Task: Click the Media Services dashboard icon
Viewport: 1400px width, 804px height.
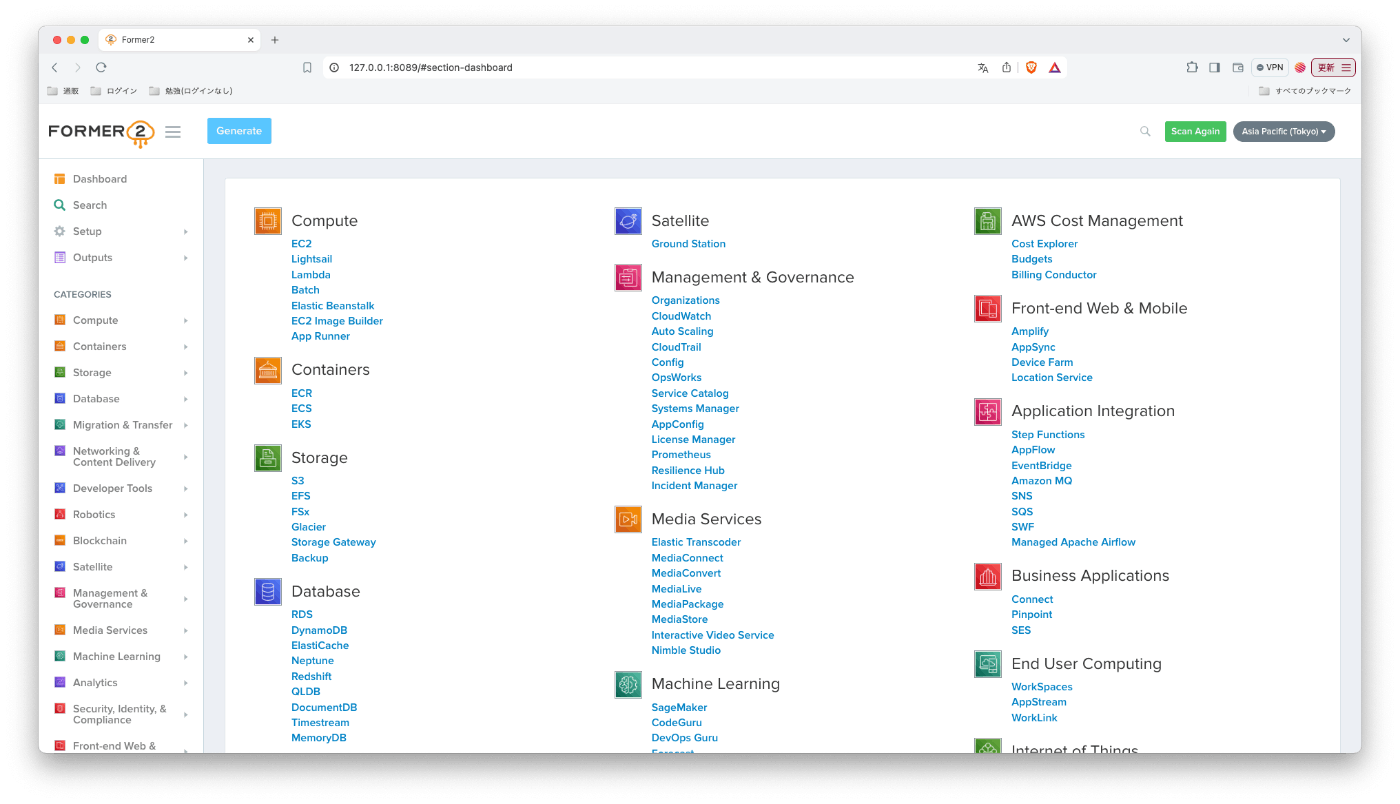Action: (x=628, y=519)
